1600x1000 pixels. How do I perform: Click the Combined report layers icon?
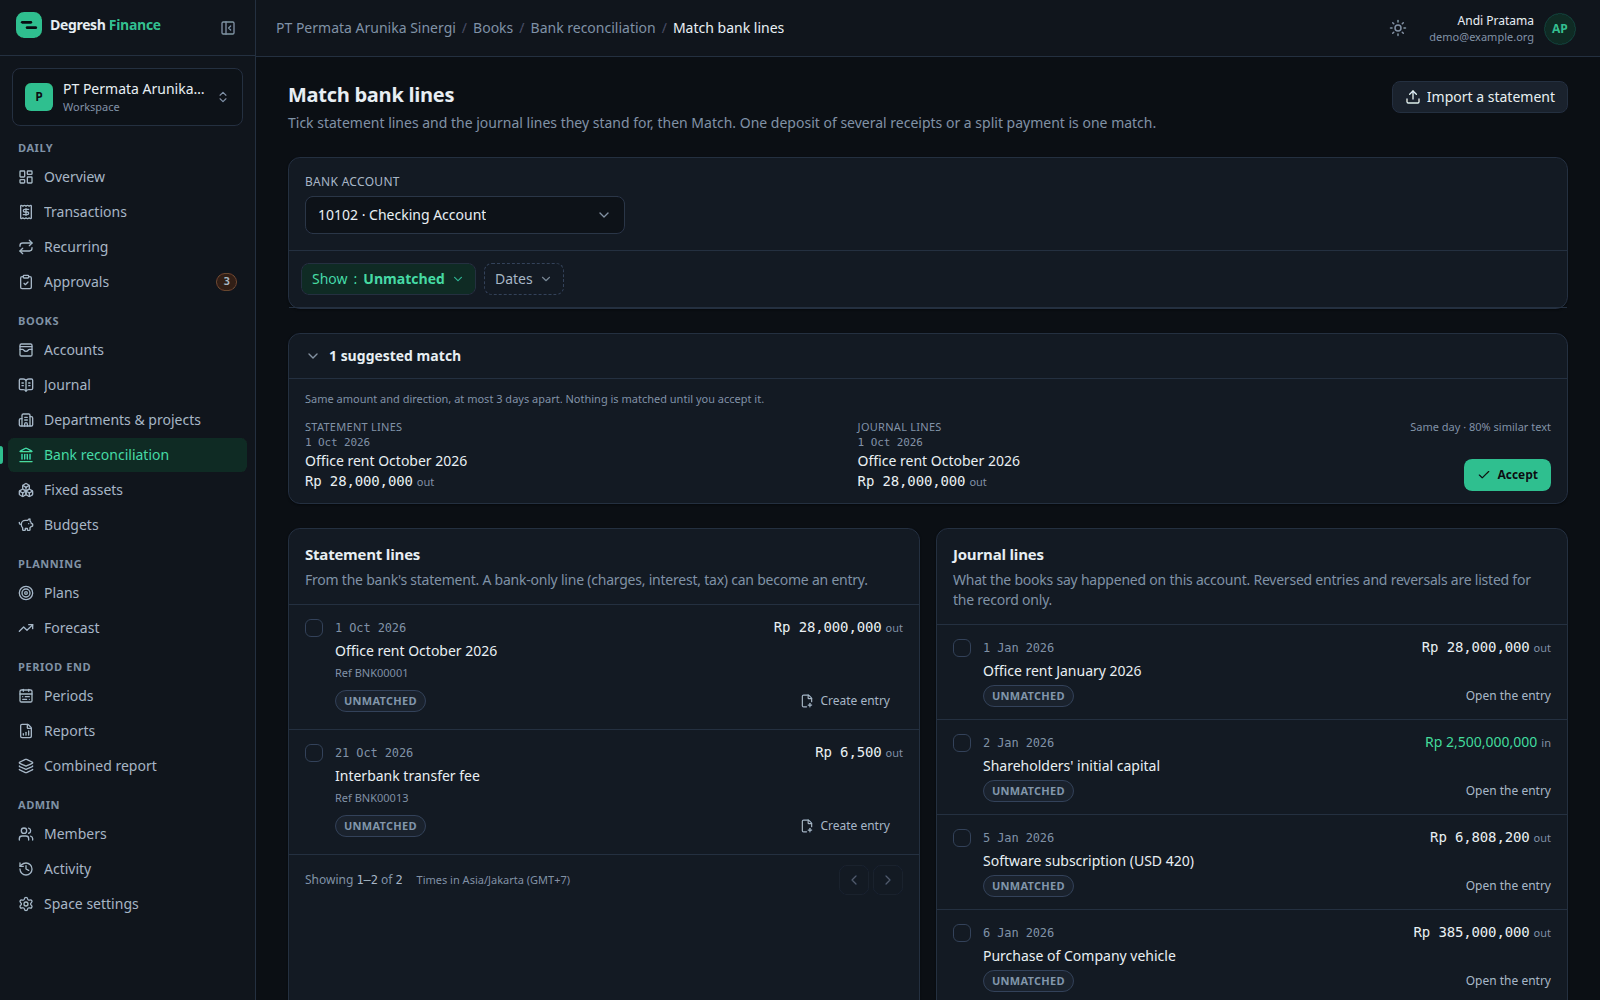(x=26, y=766)
